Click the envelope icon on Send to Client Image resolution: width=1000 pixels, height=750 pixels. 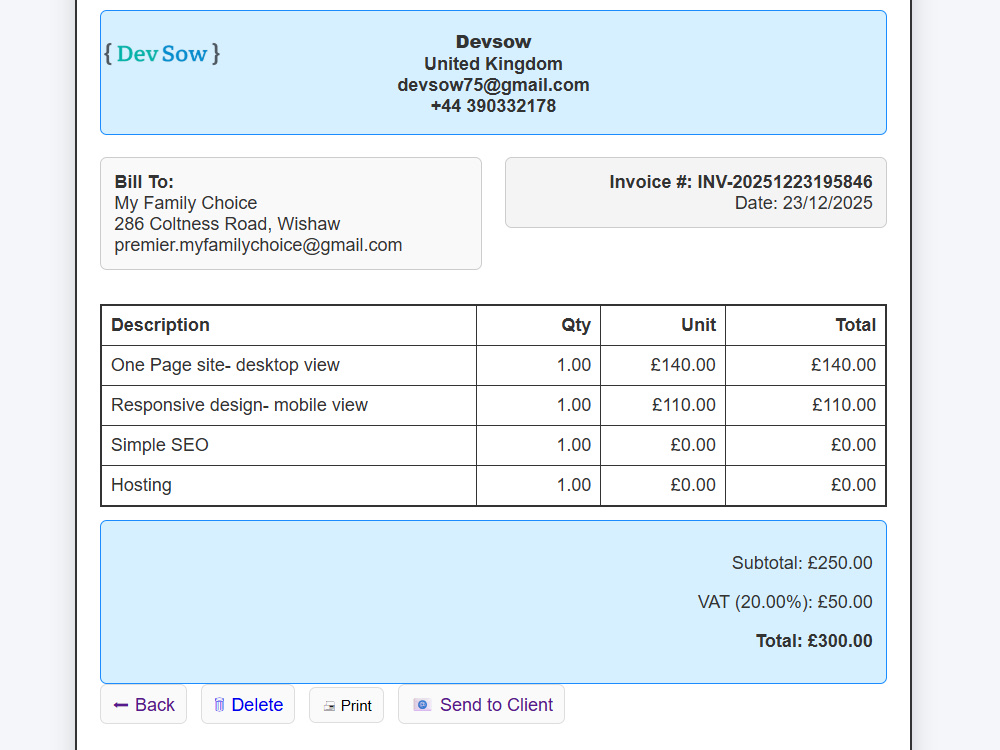click(422, 705)
